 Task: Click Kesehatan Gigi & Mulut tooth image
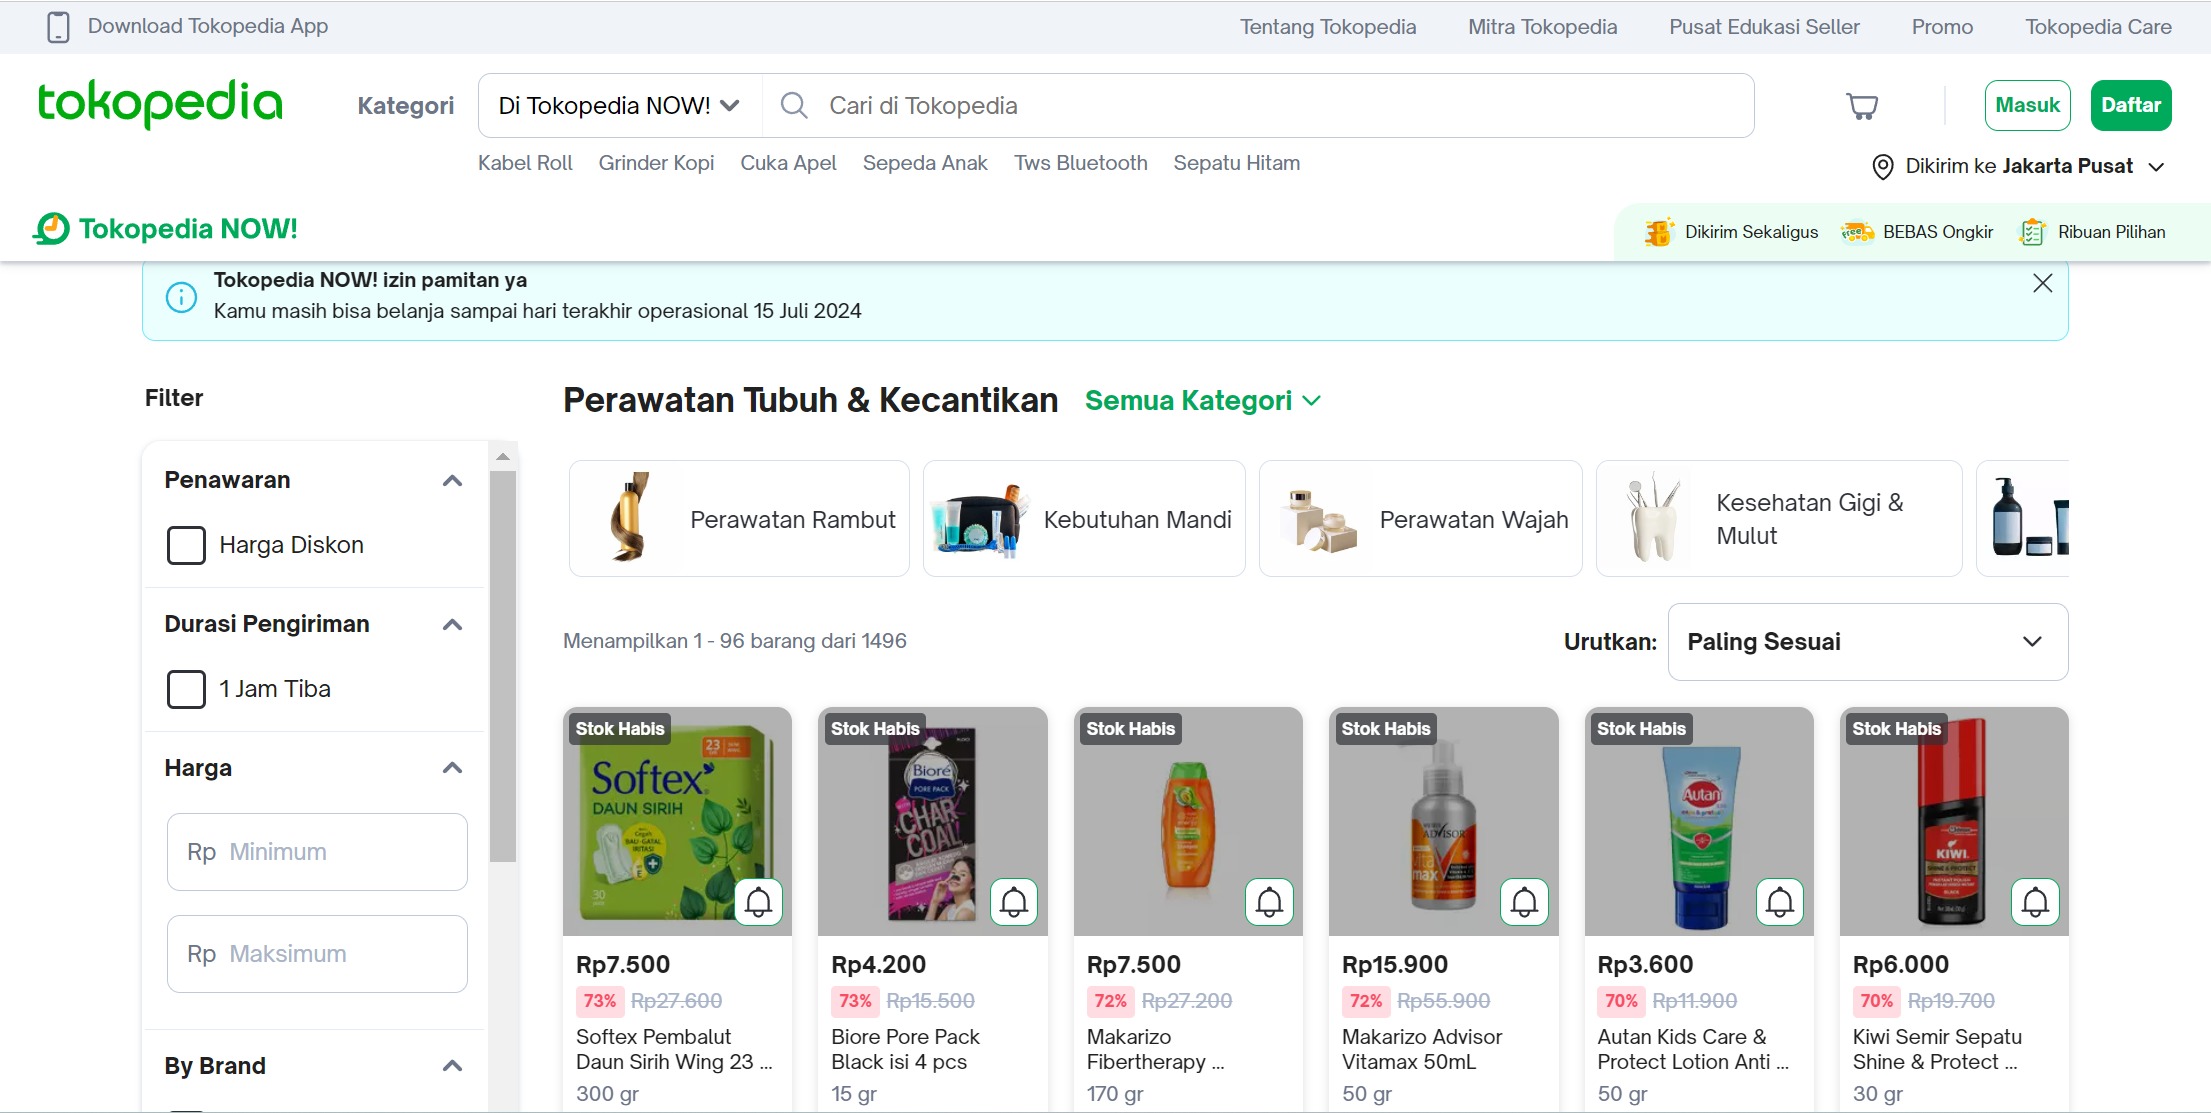click(1653, 518)
